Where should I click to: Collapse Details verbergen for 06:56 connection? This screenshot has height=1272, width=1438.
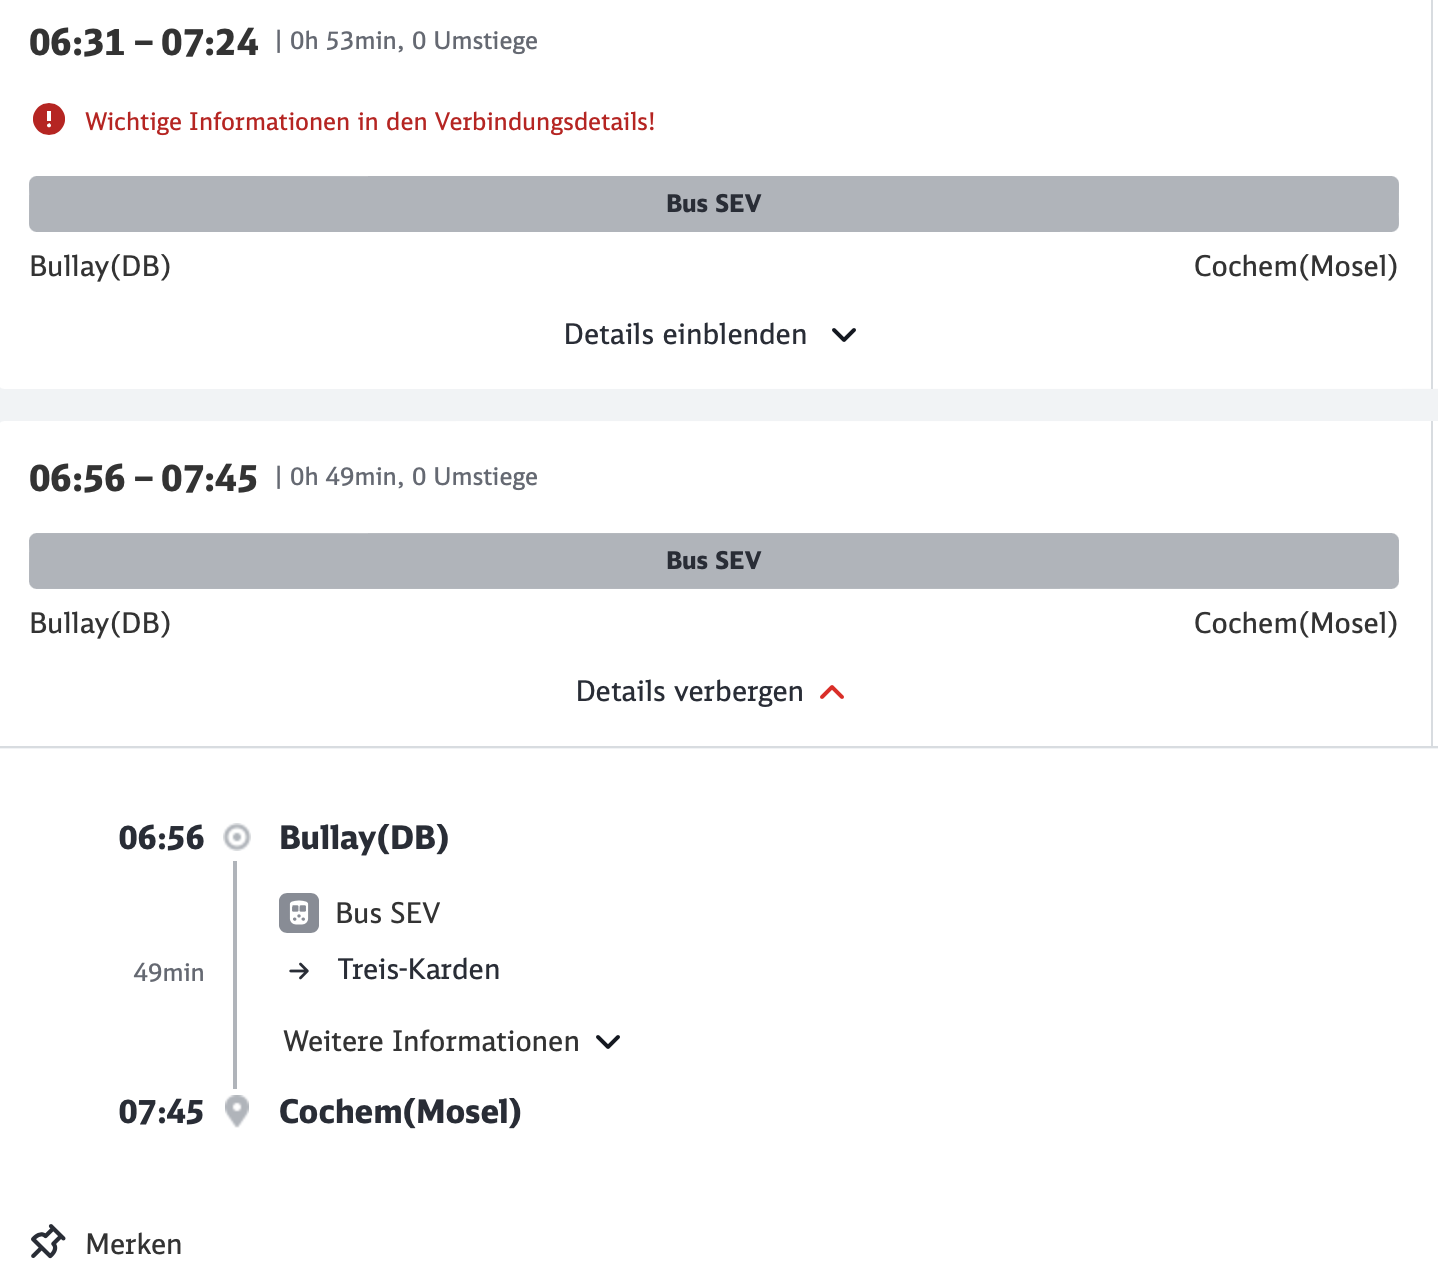(711, 691)
